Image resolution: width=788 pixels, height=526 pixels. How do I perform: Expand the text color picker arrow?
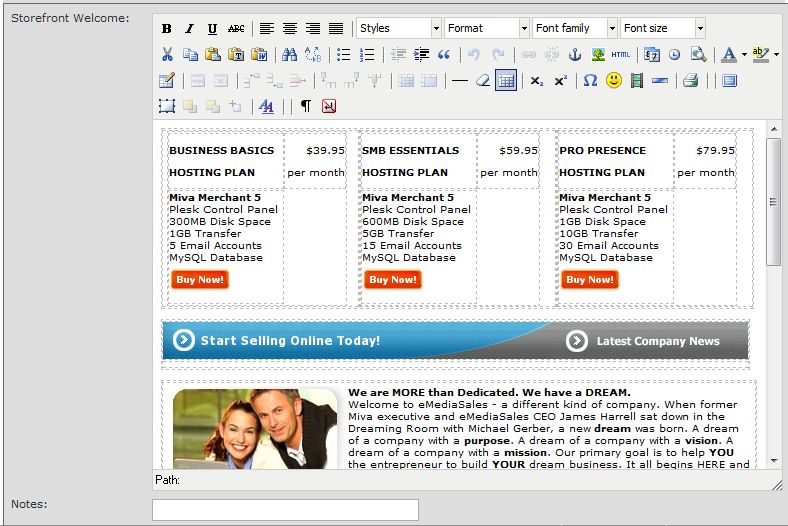point(744,54)
